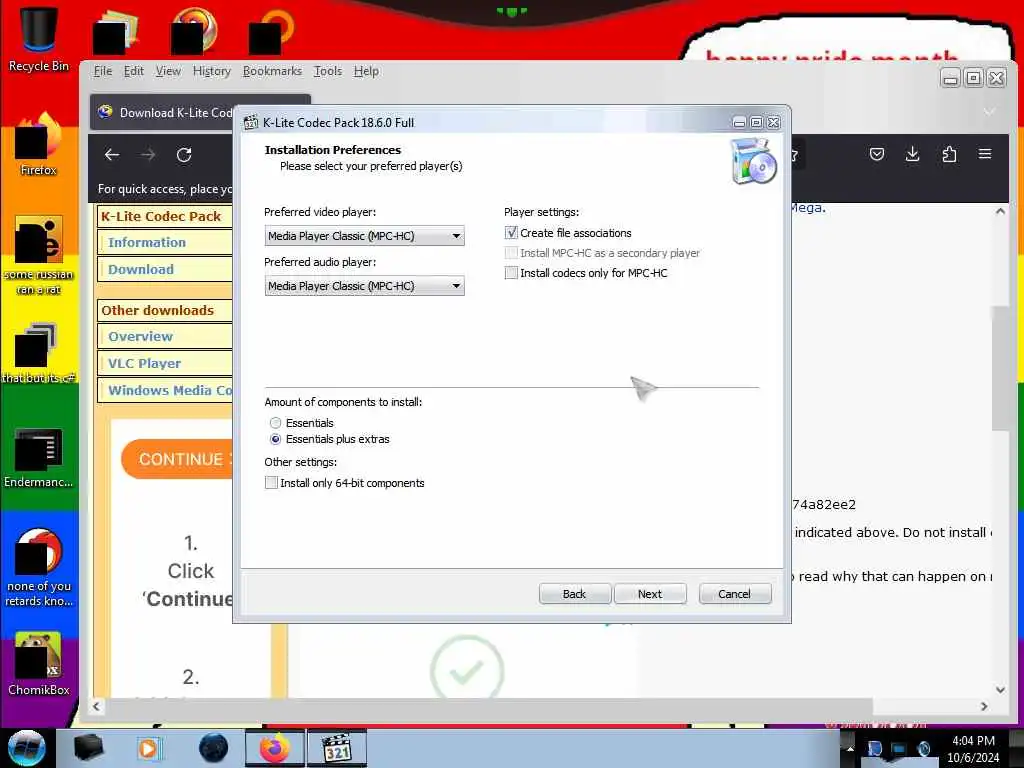The image size is (1024, 768).
Task: Open the Firefox Tools menu
Action: pos(327,71)
